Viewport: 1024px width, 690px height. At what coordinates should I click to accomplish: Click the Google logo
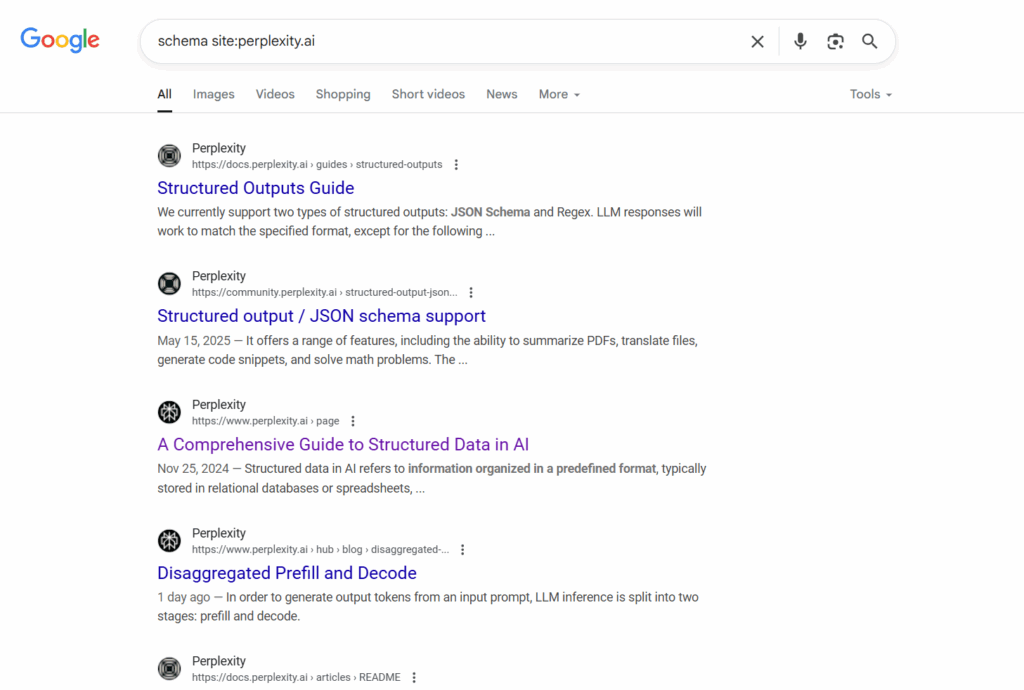(x=60, y=40)
